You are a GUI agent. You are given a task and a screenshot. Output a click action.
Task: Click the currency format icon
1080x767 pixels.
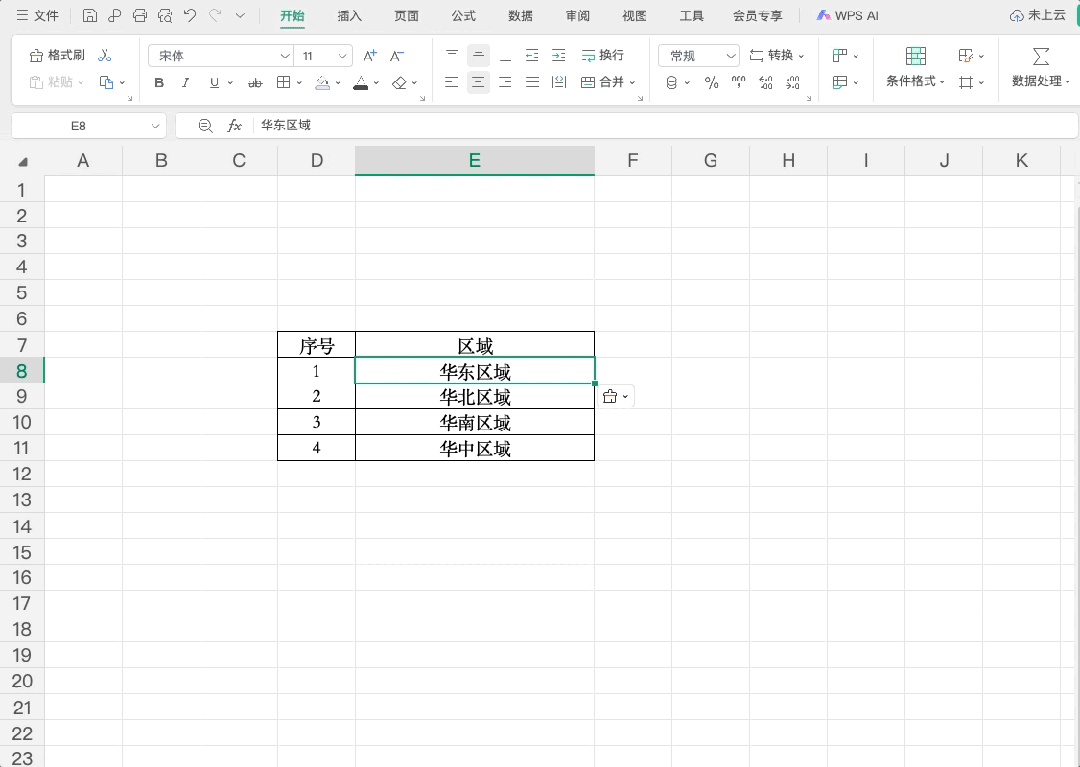[x=672, y=83]
